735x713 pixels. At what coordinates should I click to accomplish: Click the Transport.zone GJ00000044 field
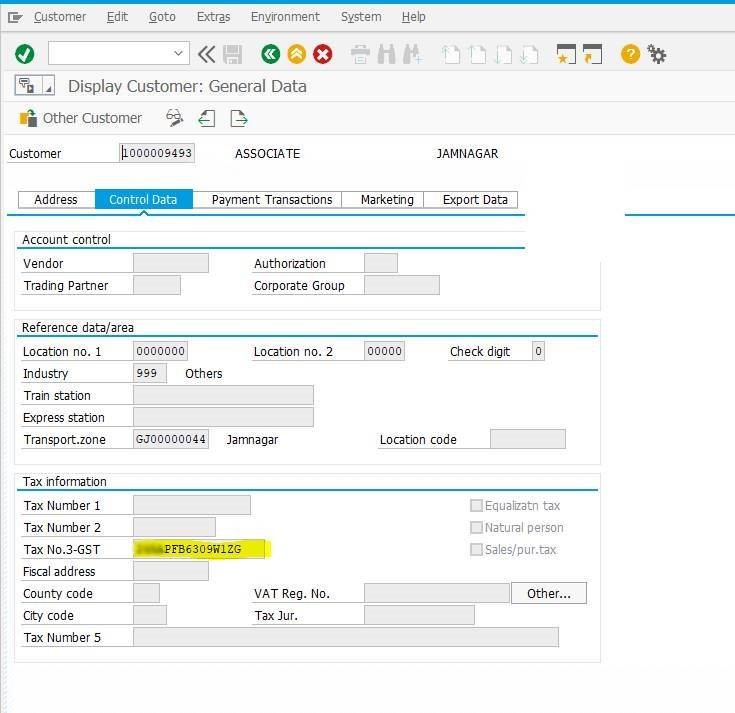pos(171,439)
